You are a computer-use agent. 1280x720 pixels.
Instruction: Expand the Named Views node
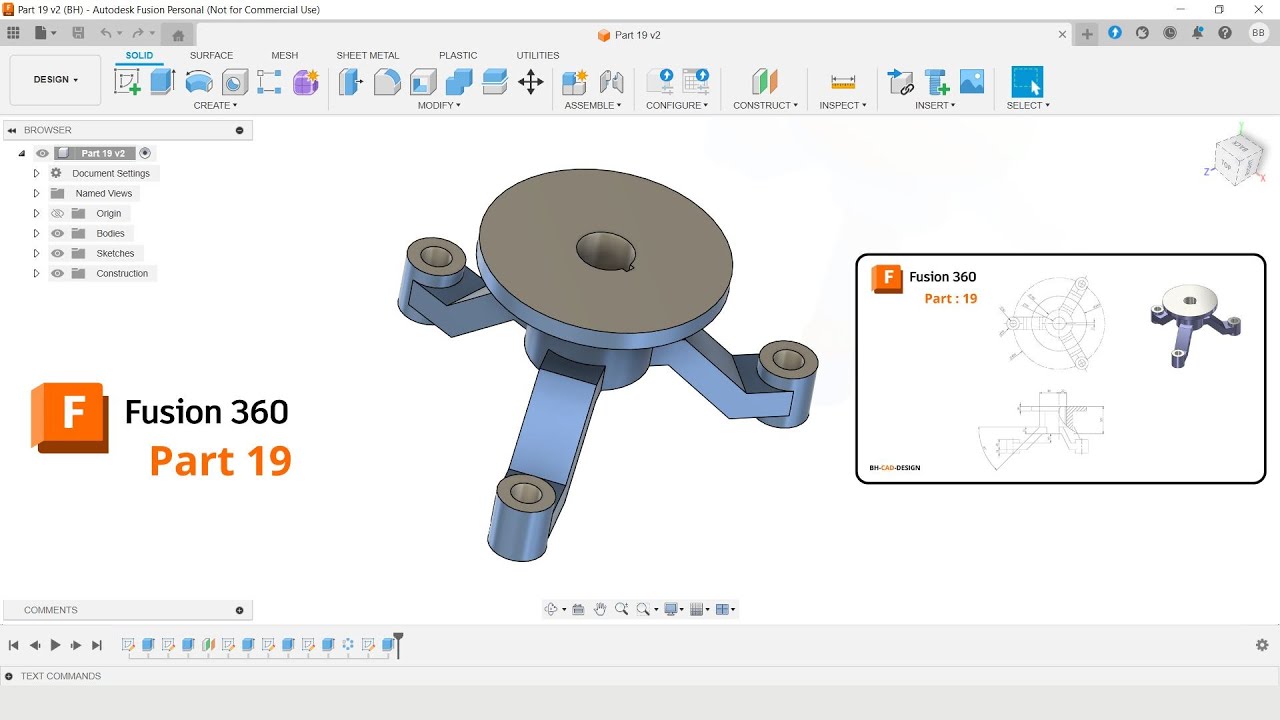[x=36, y=193]
